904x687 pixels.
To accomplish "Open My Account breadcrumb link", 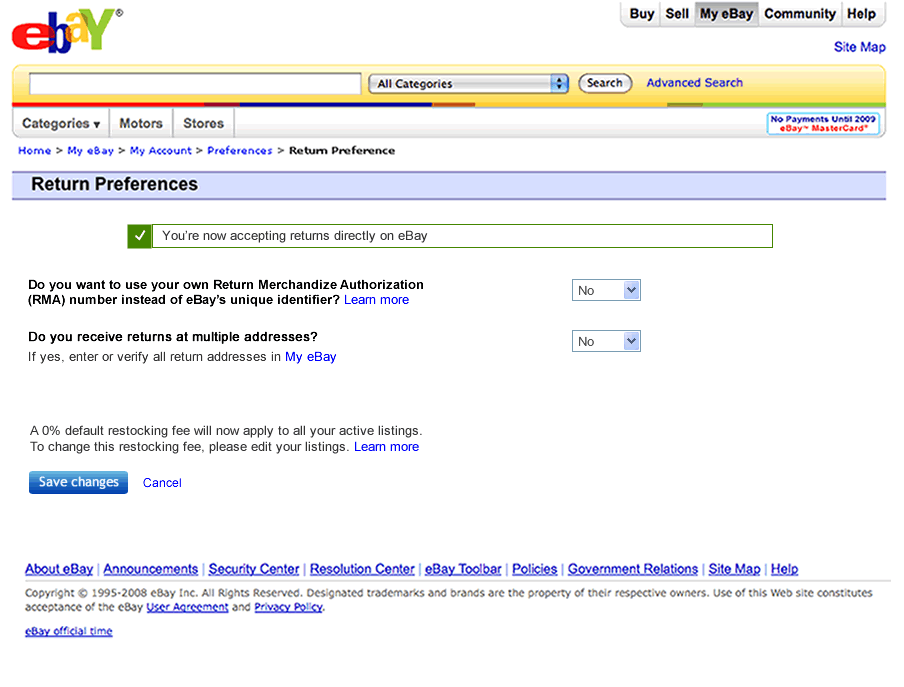I will pyautogui.click(x=160, y=150).
